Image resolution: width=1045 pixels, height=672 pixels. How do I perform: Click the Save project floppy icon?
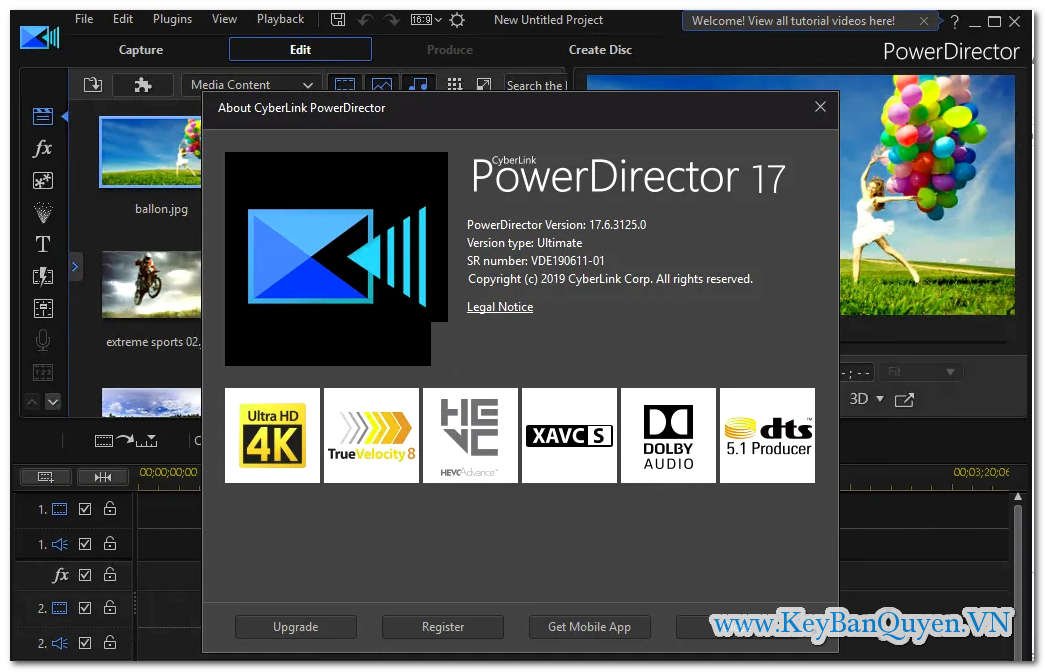(338, 20)
